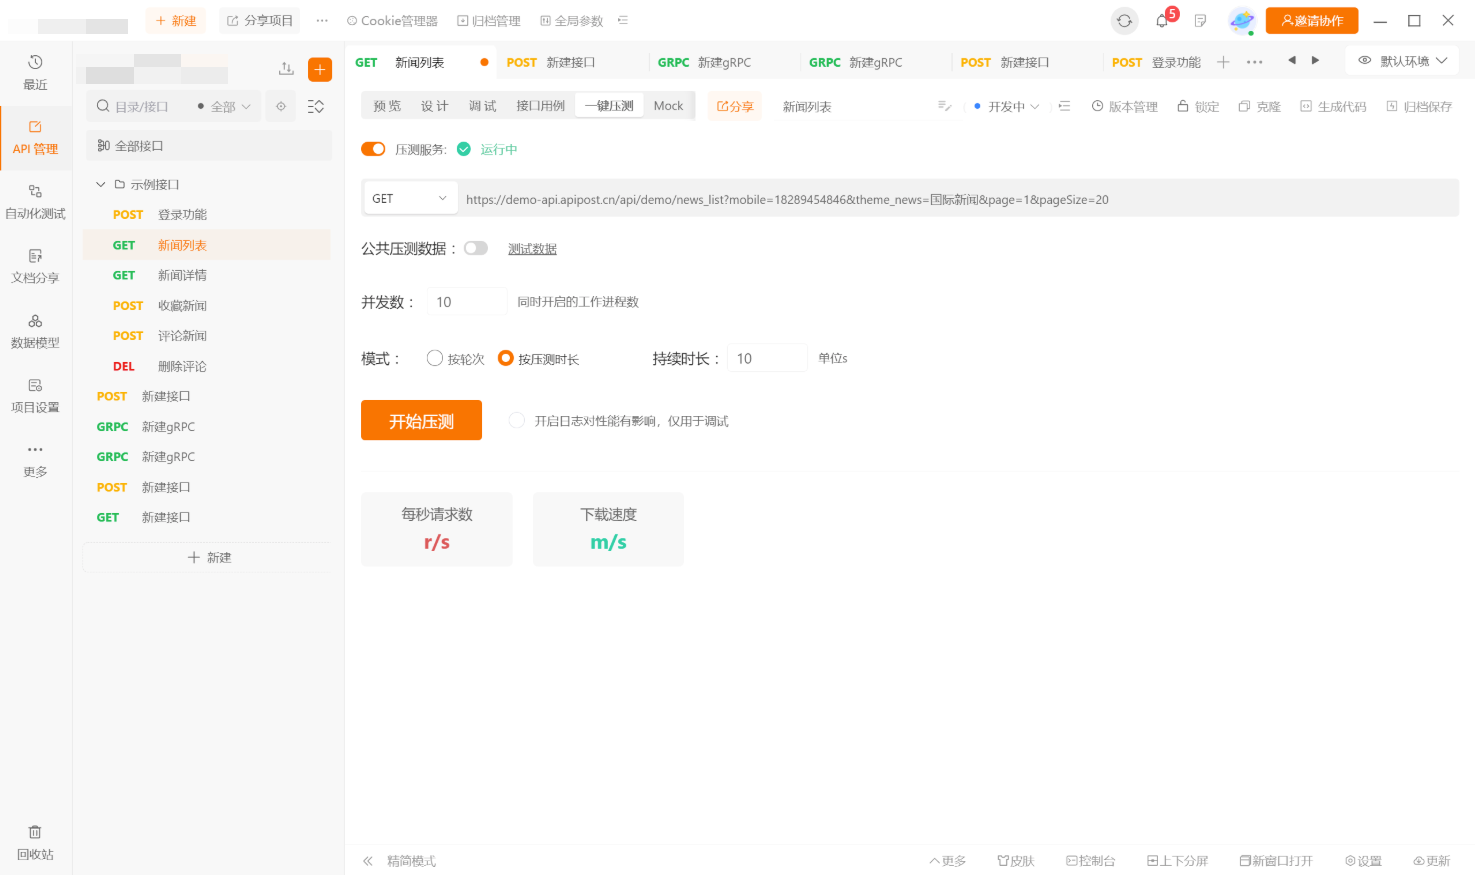Select DEL 删除评论 in the tree
This screenshot has width=1476, height=876.
coord(206,366)
